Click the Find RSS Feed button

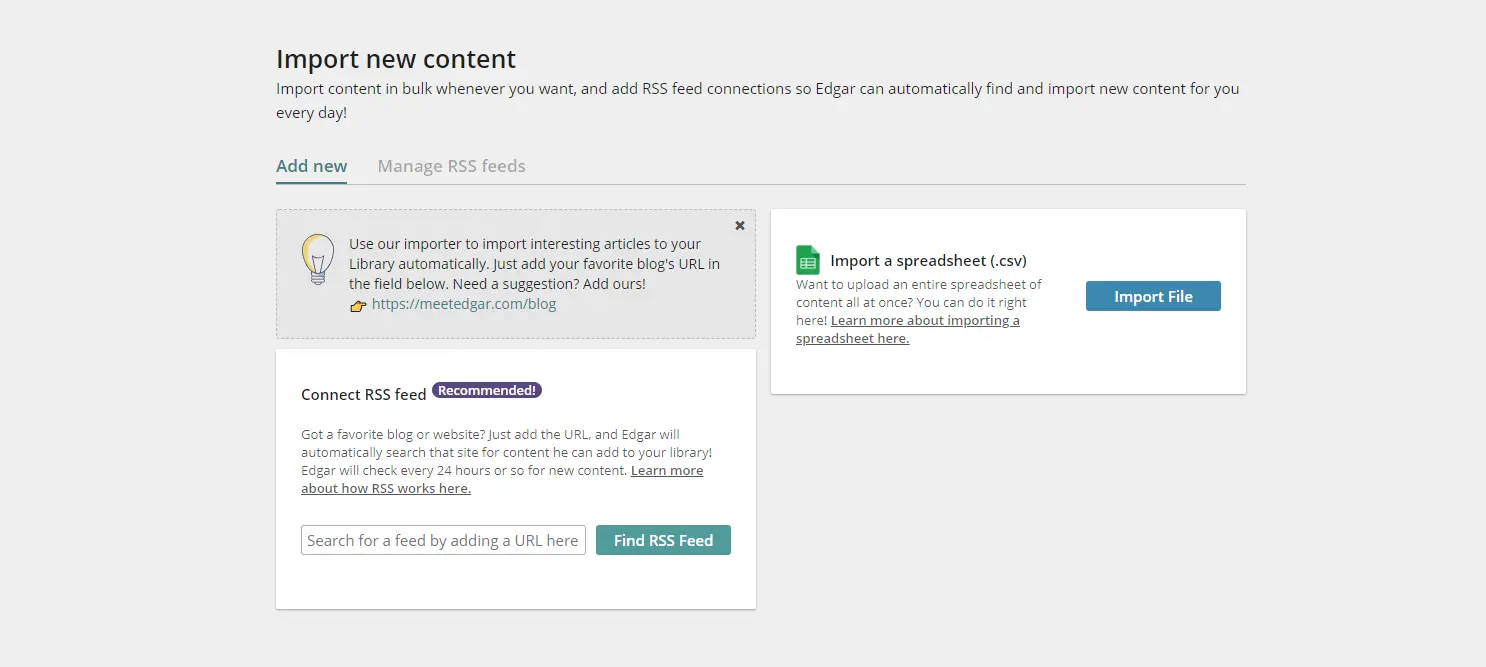pos(663,539)
